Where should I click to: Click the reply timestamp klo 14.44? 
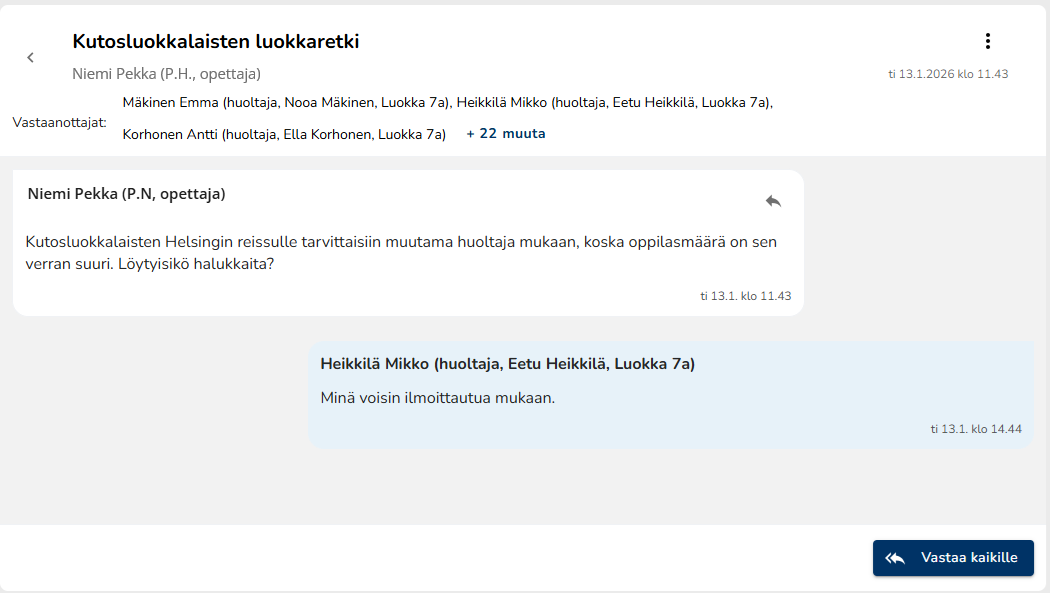[975, 429]
